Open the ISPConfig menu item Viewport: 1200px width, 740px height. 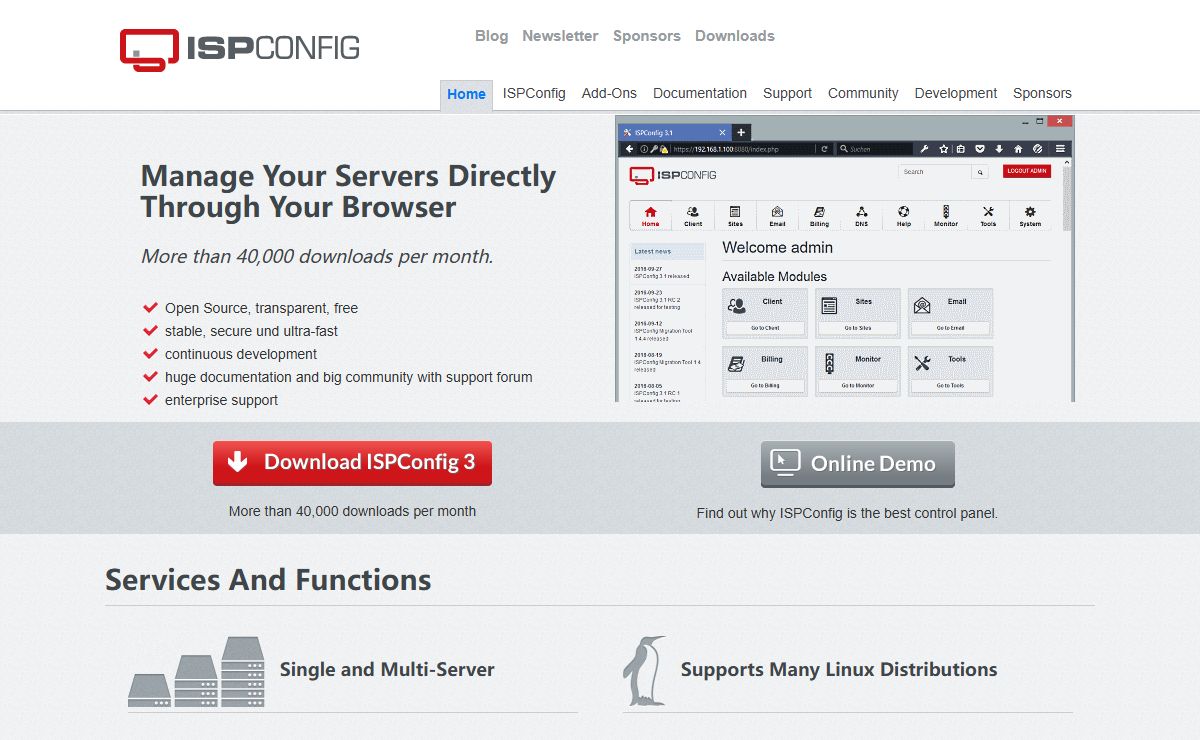534,93
